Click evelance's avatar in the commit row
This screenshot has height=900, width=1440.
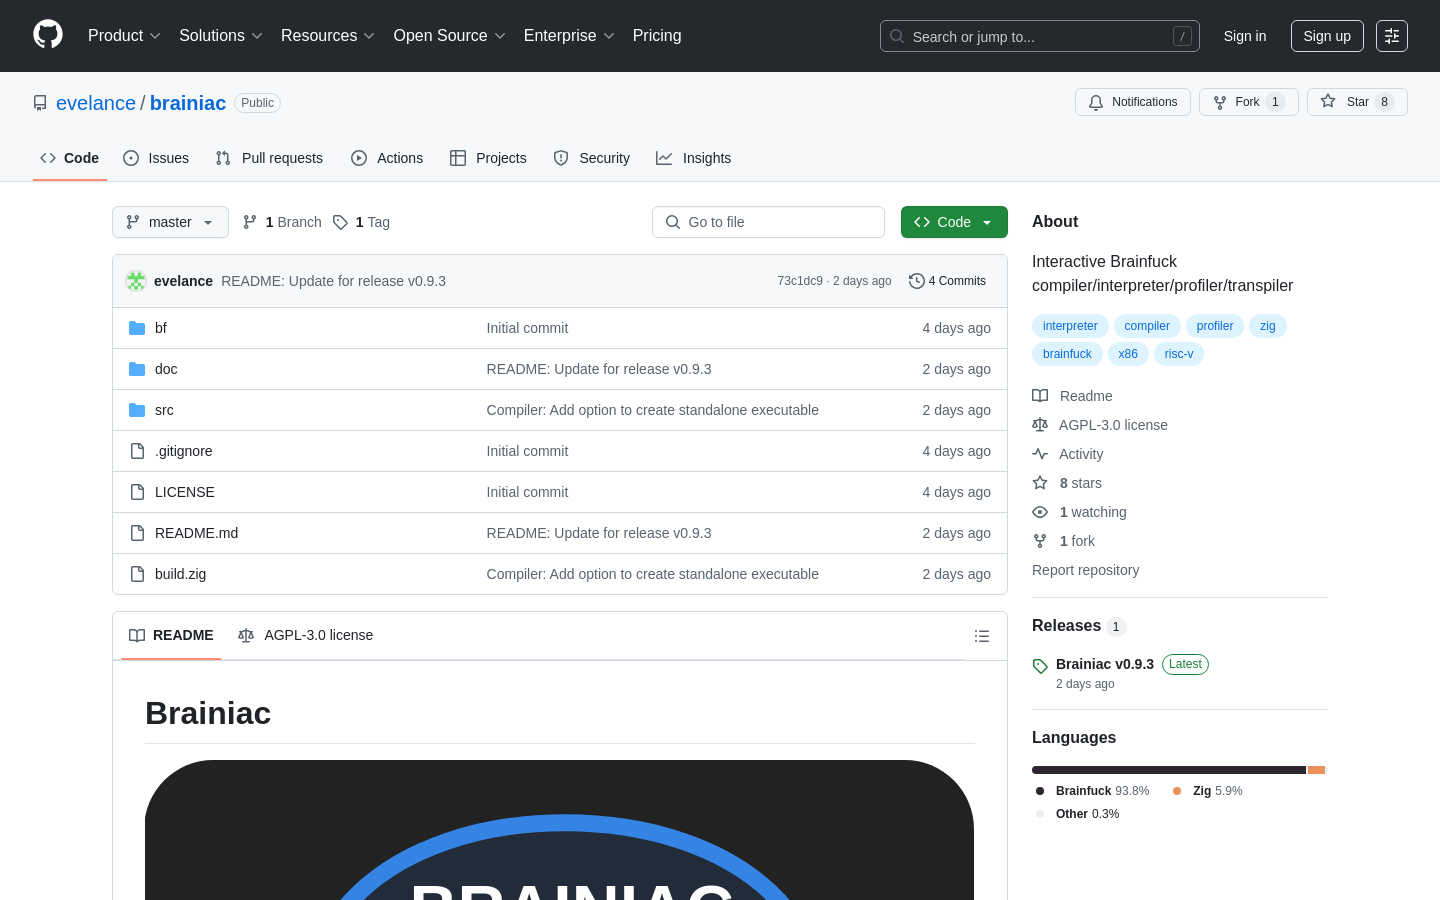[x=136, y=281]
